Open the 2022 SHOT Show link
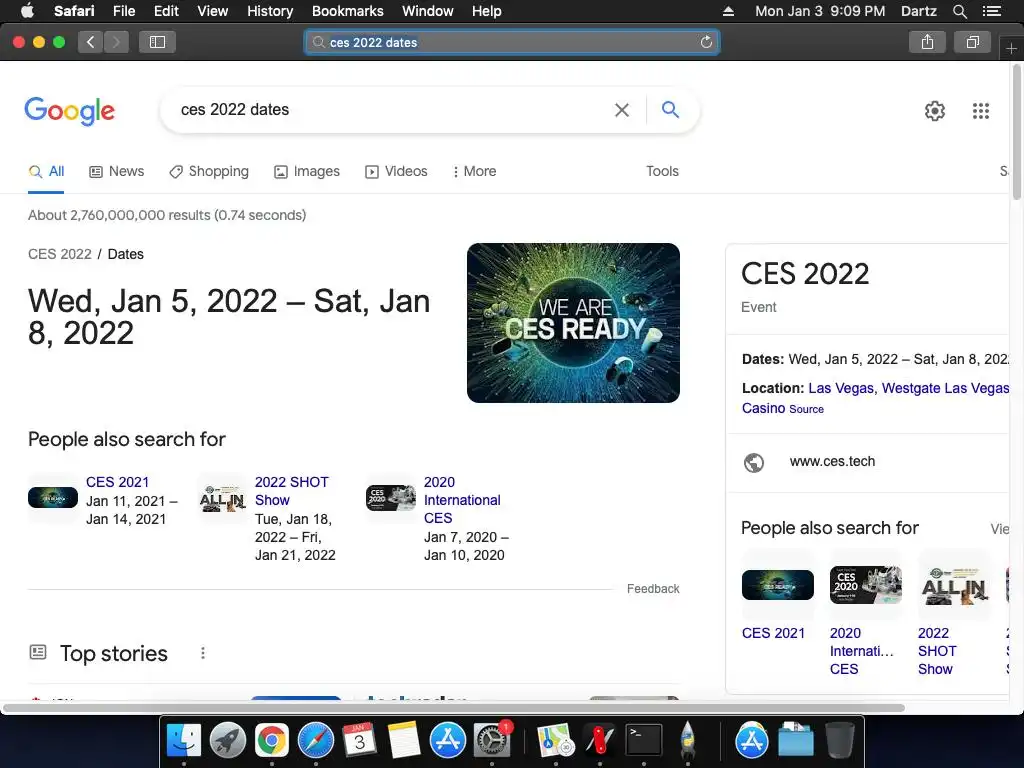This screenshot has width=1024, height=768. click(x=291, y=491)
